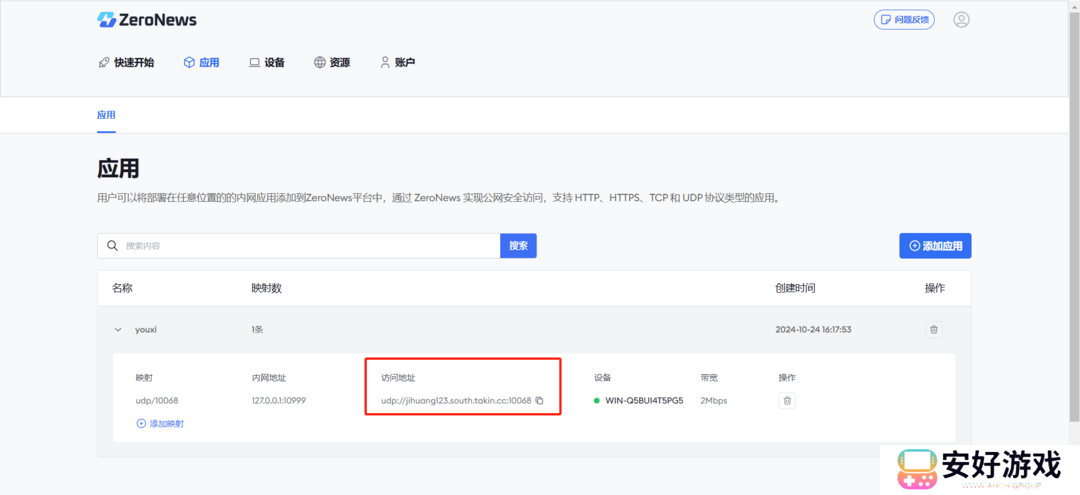1080x495 pixels.
Task: Click the ZeroNews logo
Action: click(147, 20)
